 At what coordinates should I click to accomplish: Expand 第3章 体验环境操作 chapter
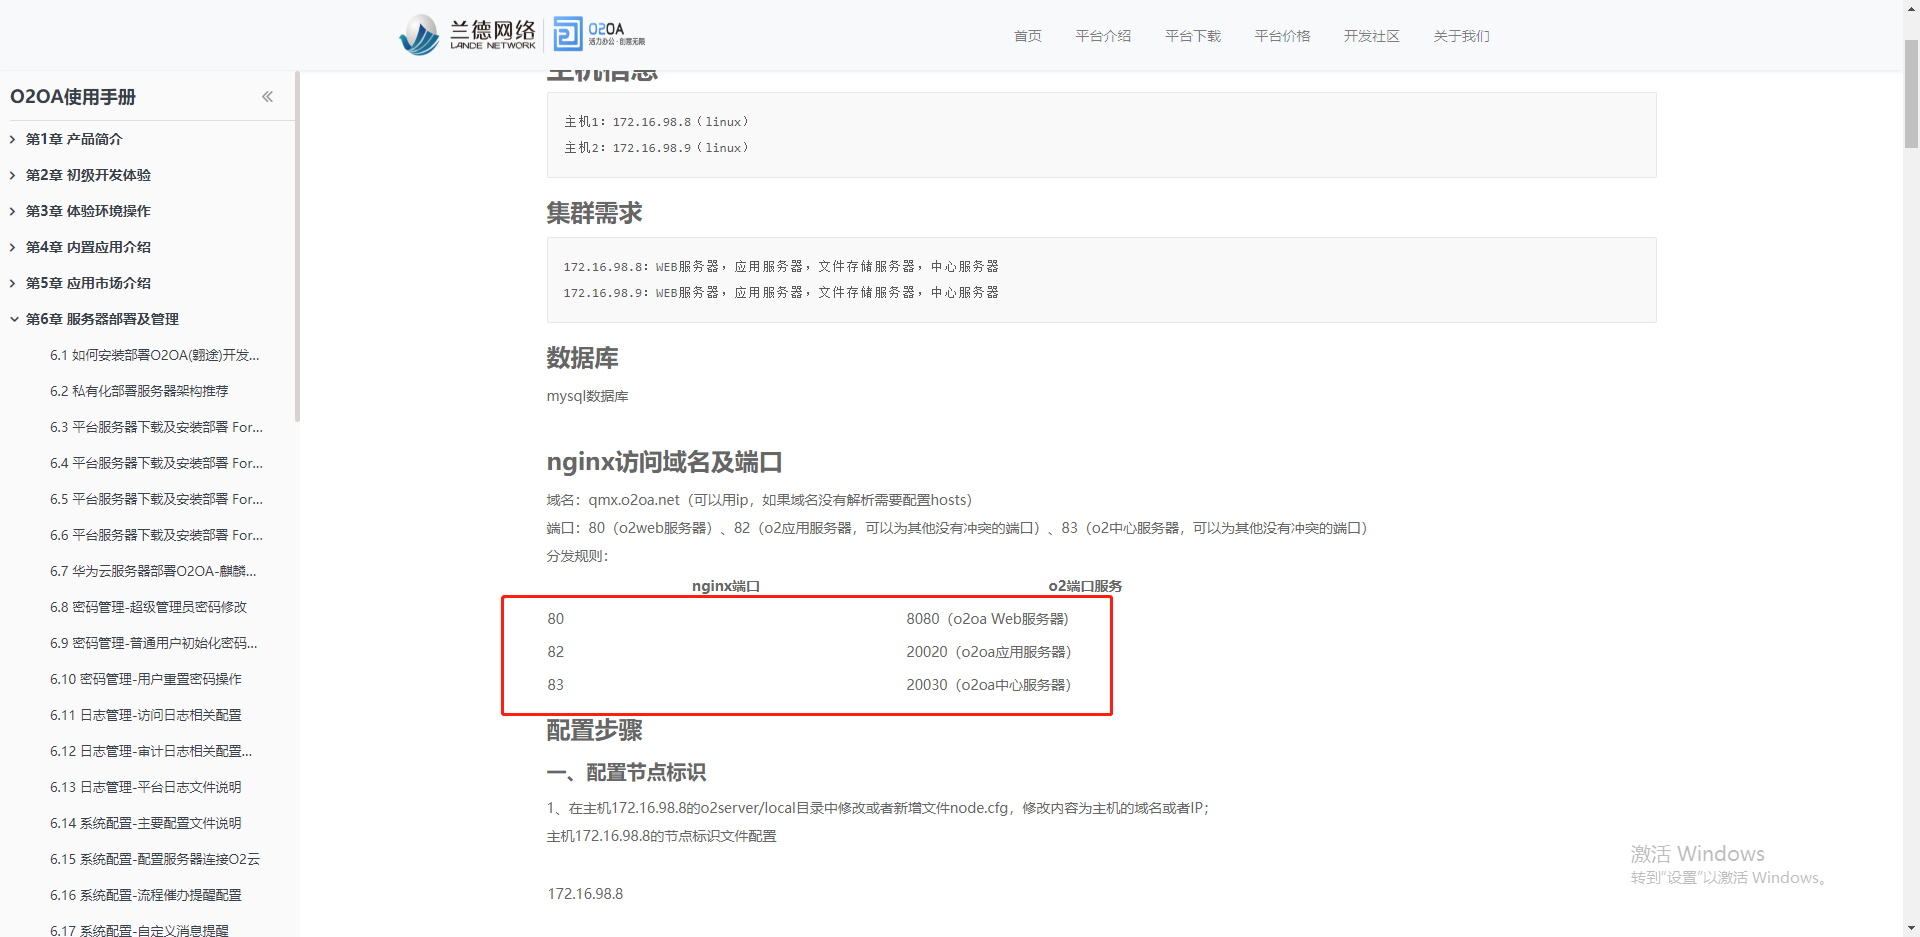[13, 211]
